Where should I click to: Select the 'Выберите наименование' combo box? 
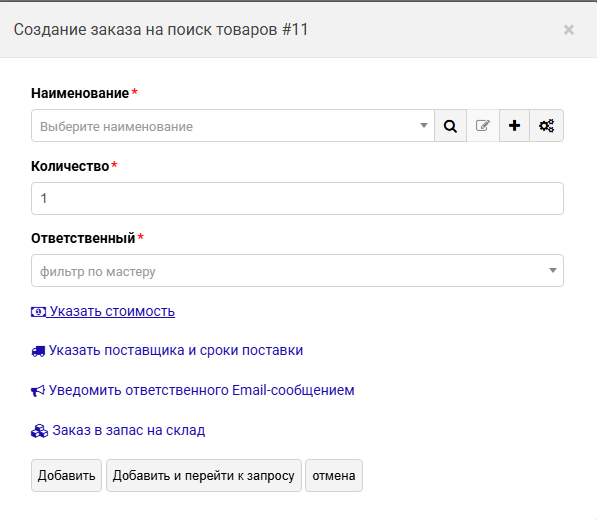pyautogui.click(x=233, y=126)
